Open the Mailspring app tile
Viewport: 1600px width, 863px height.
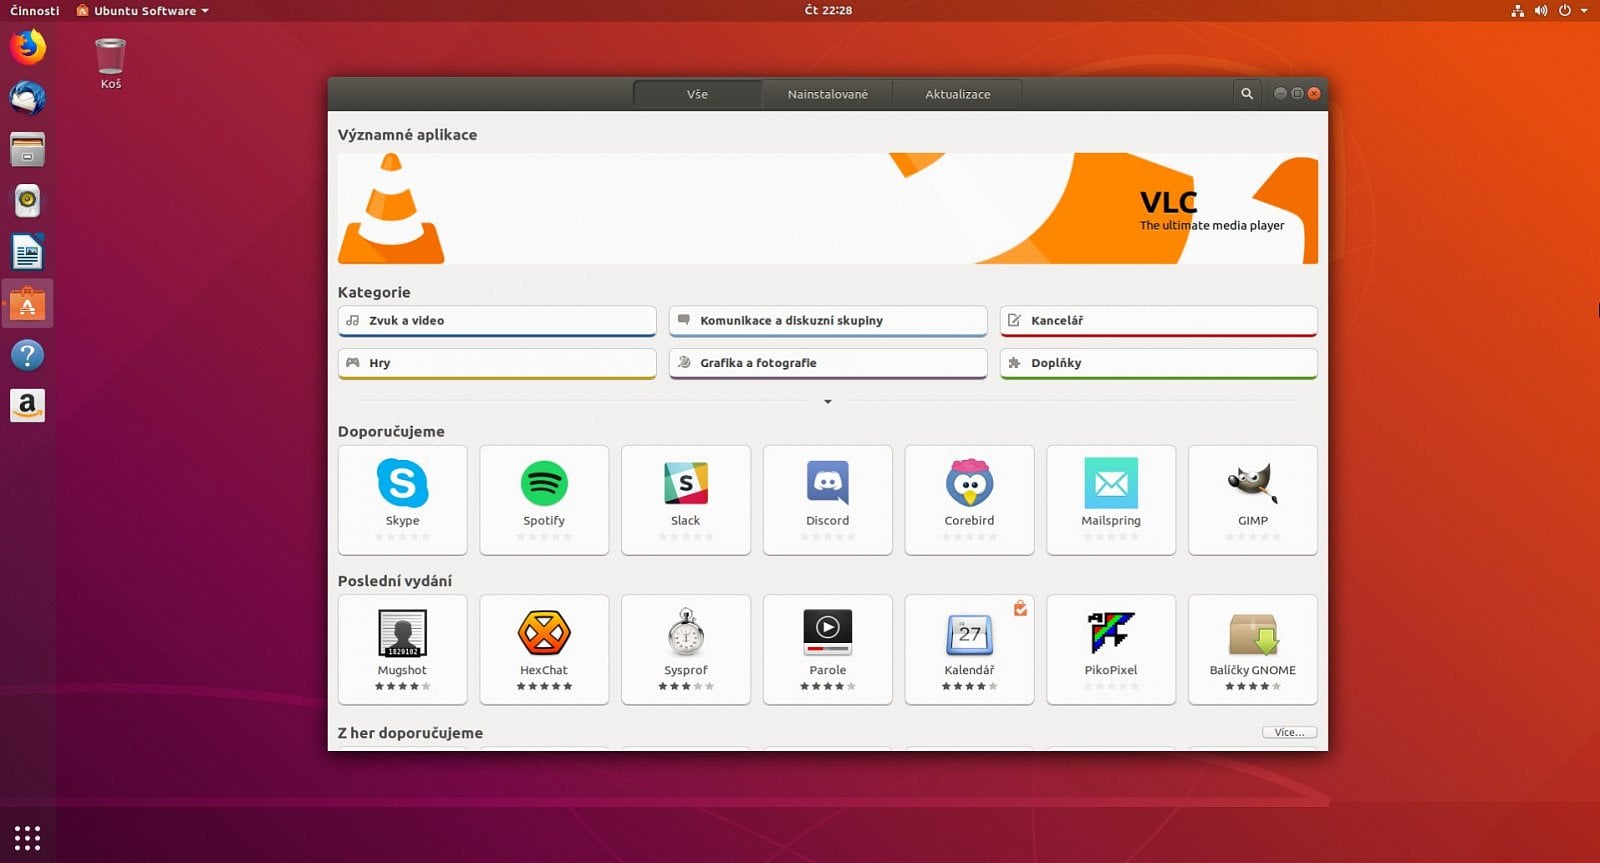(x=1111, y=500)
